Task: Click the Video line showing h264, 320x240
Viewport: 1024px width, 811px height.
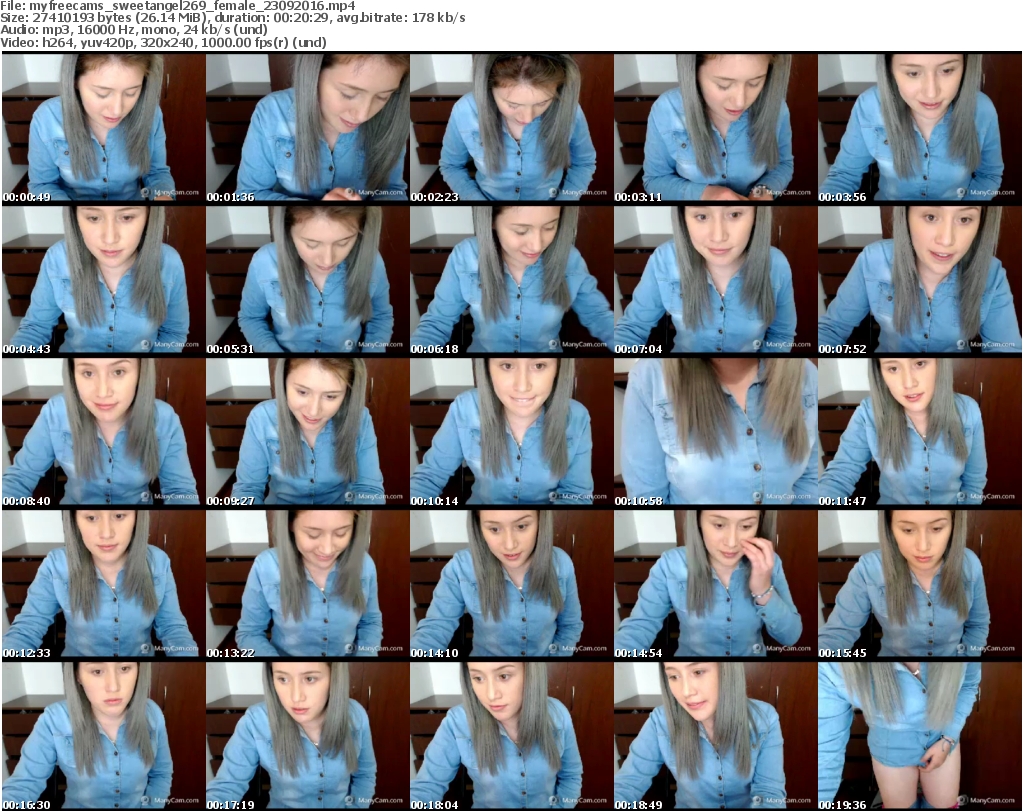Action: coord(163,42)
